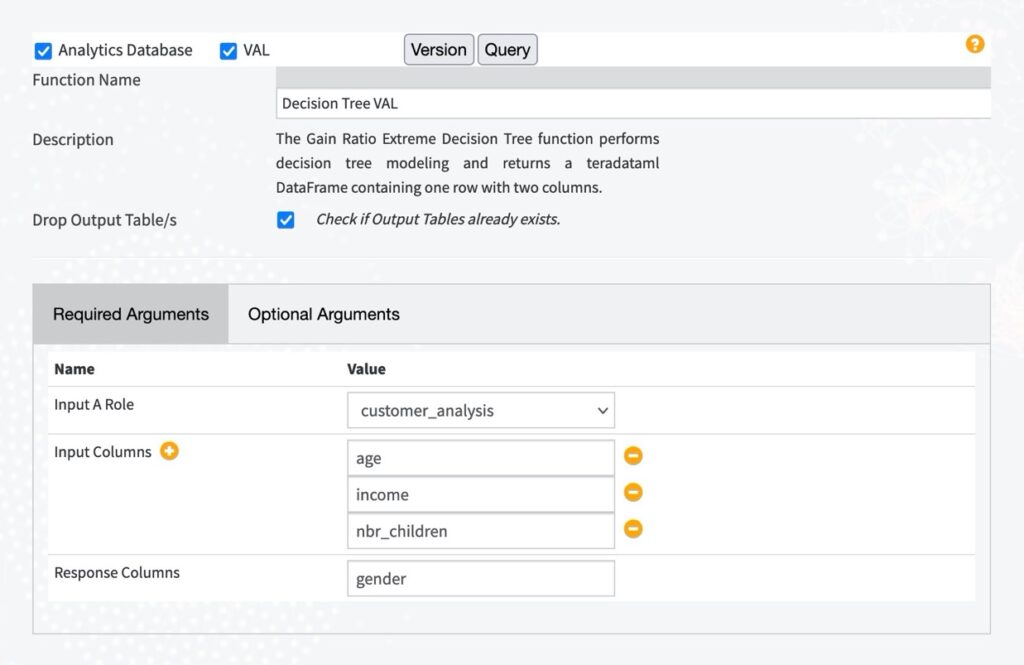This screenshot has width=1024, height=665.
Task: Disable the VAL checkbox
Action: pyautogui.click(x=228, y=49)
